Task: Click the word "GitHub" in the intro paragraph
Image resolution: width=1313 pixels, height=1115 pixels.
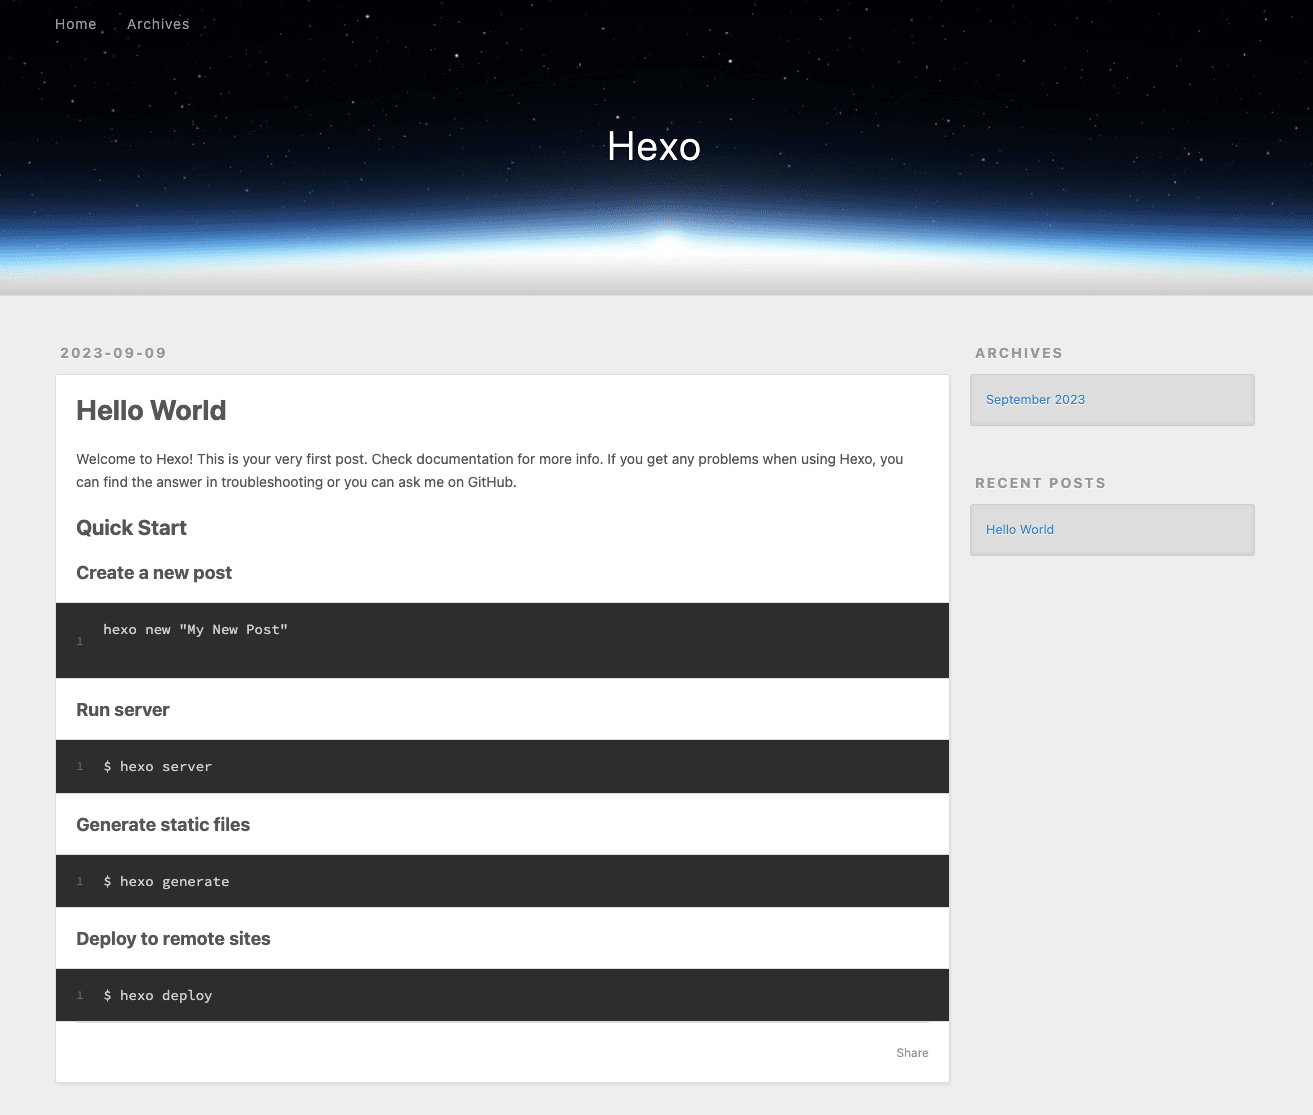Action: pyautogui.click(x=490, y=482)
